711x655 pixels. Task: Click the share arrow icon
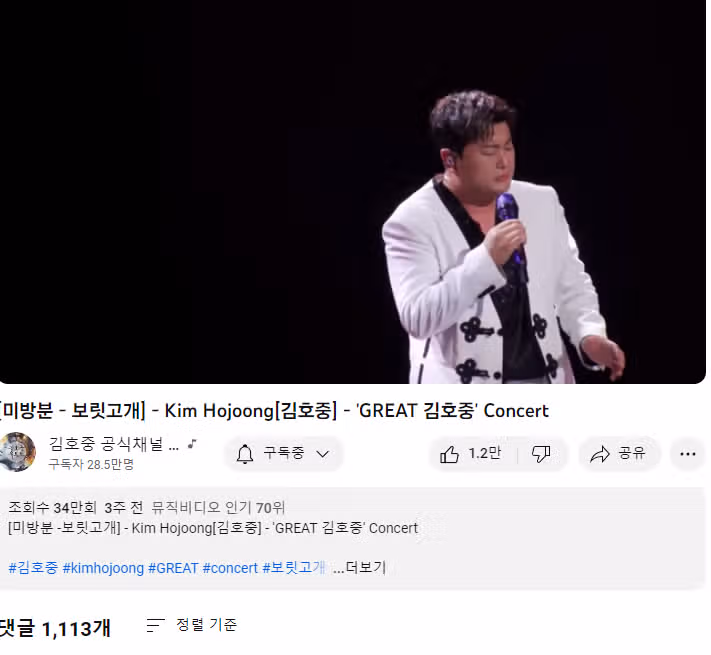(600, 454)
